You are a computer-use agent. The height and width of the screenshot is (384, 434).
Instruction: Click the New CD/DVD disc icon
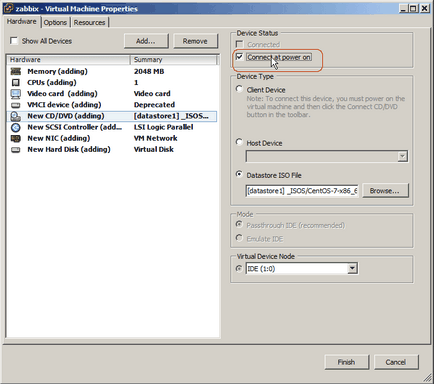point(16,116)
